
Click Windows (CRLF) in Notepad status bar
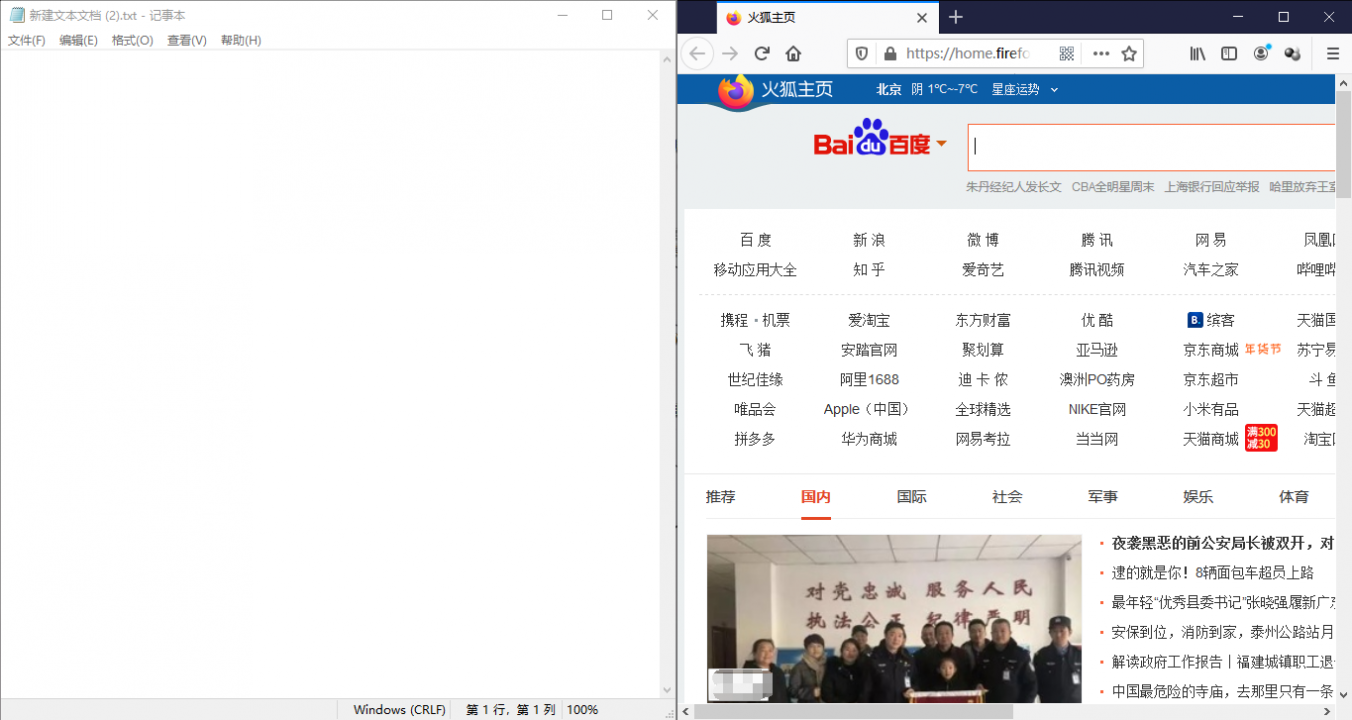tap(399, 710)
